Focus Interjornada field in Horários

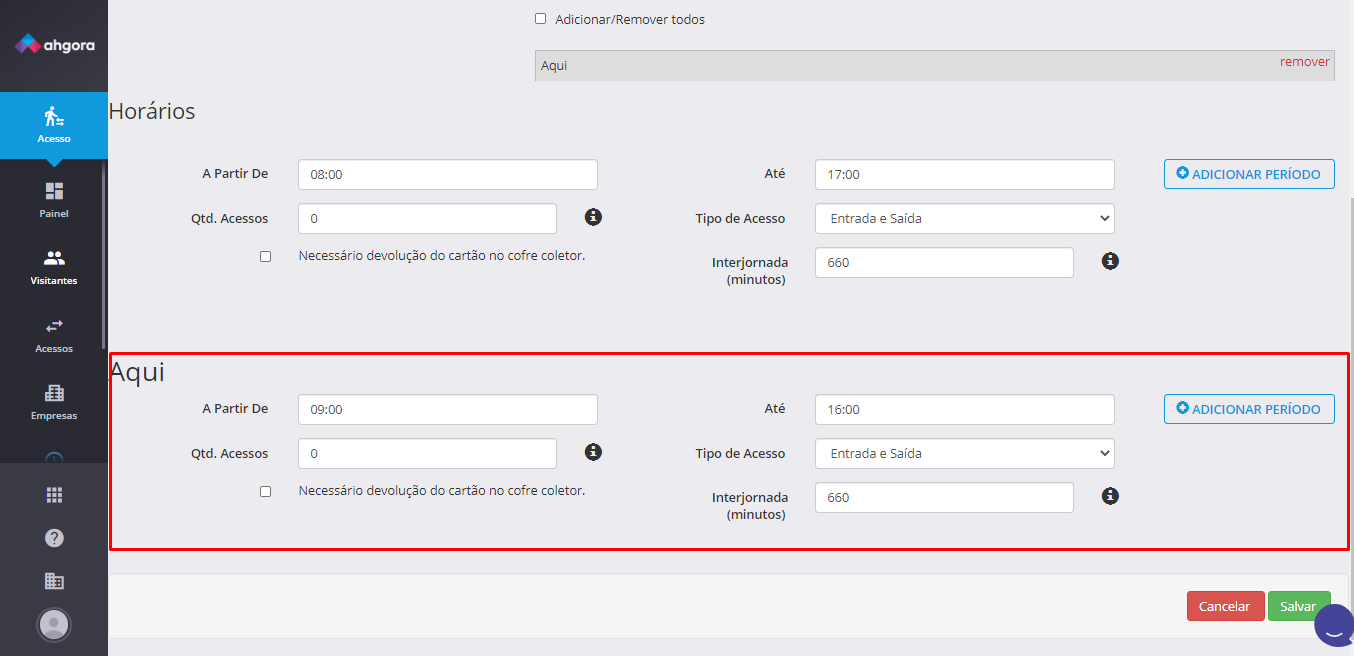coord(944,263)
